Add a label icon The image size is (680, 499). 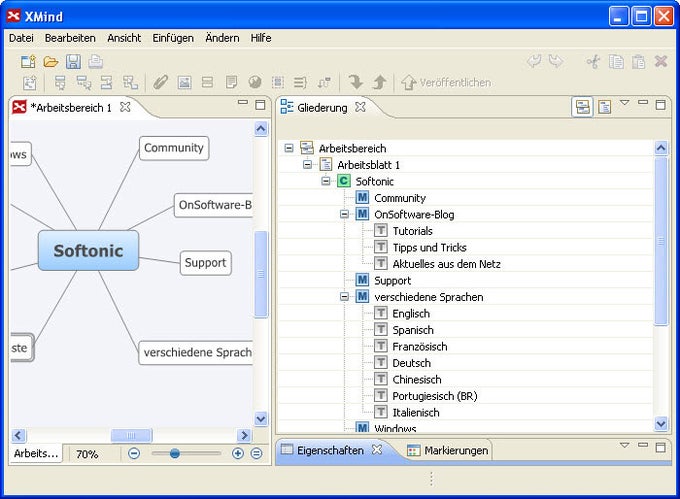click(208, 82)
